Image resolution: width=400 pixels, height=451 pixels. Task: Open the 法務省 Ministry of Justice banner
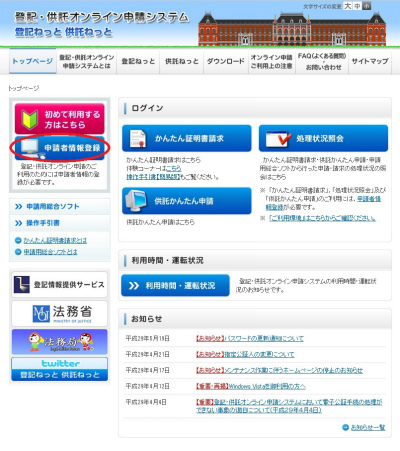60,313
